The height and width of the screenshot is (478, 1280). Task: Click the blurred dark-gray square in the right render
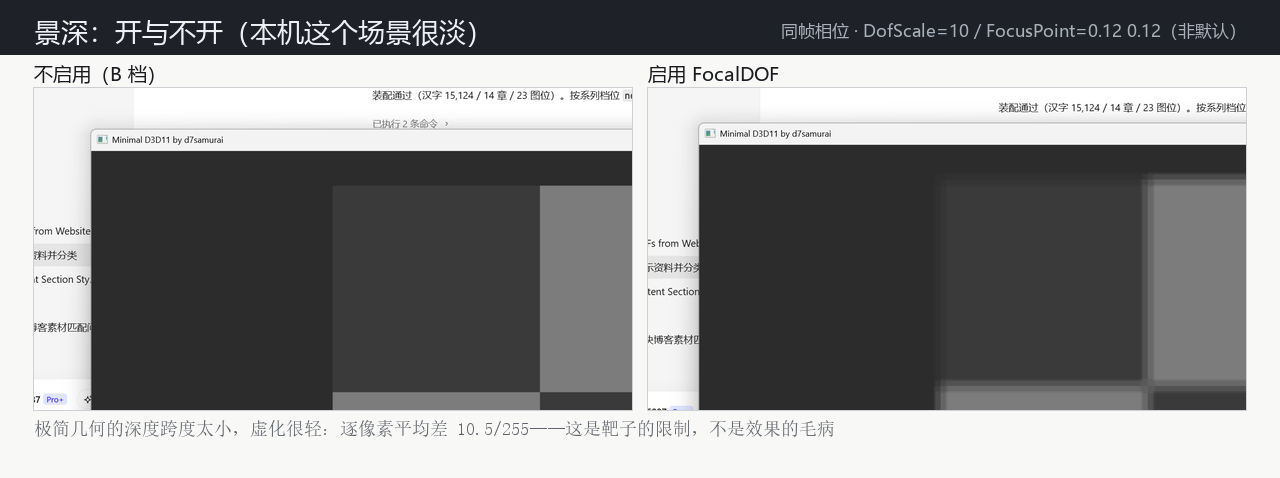click(1041, 279)
